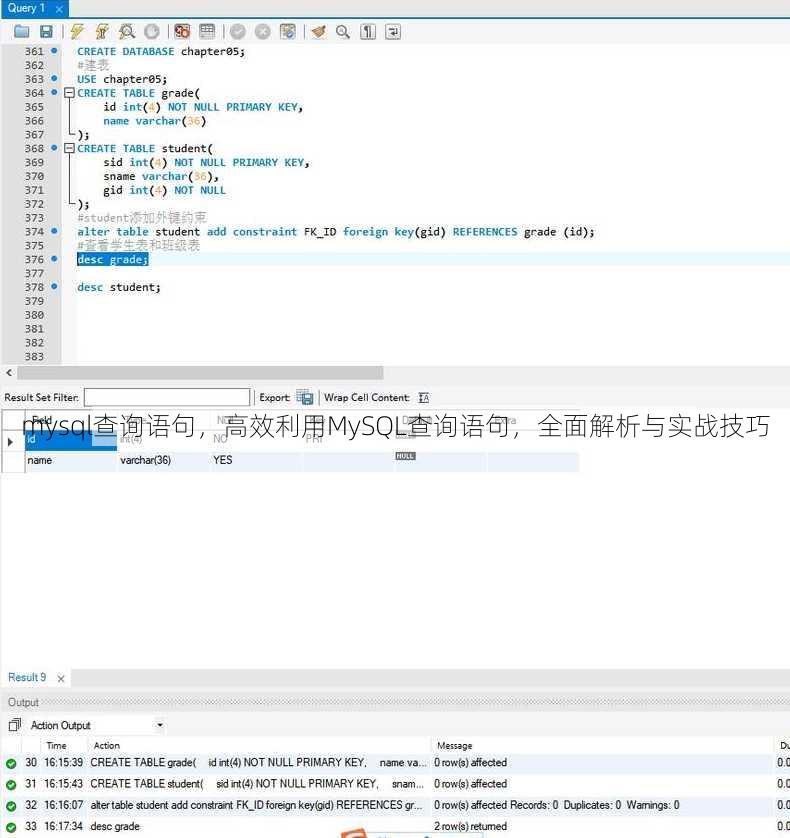Click the statement marker dot on line 378
The height and width of the screenshot is (838, 790).
coord(54,286)
